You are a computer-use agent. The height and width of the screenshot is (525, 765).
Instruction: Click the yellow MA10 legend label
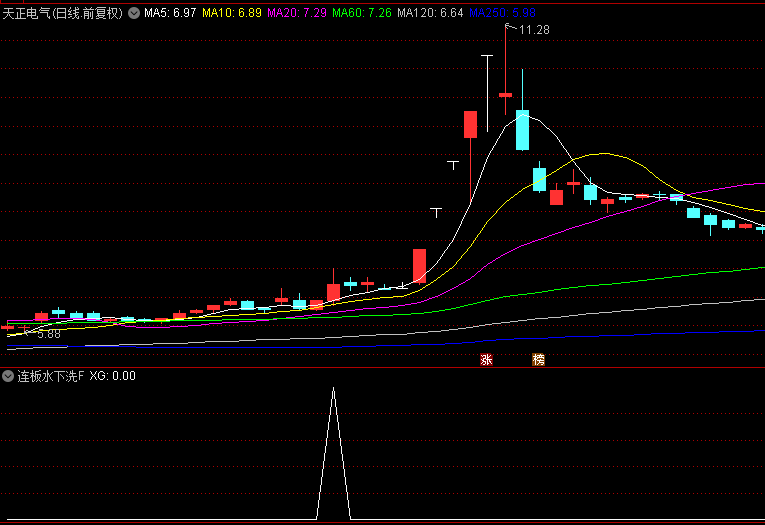232,14
